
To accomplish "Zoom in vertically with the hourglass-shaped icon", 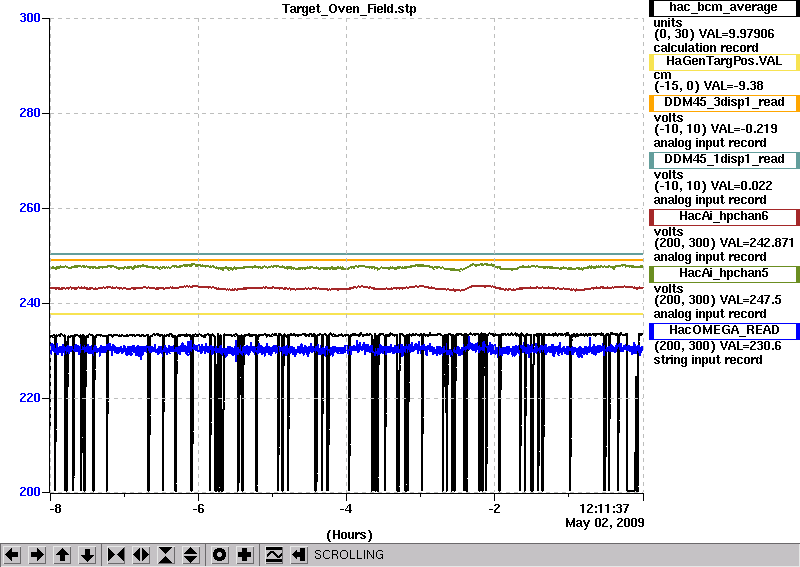I will [x=166, y=555].
